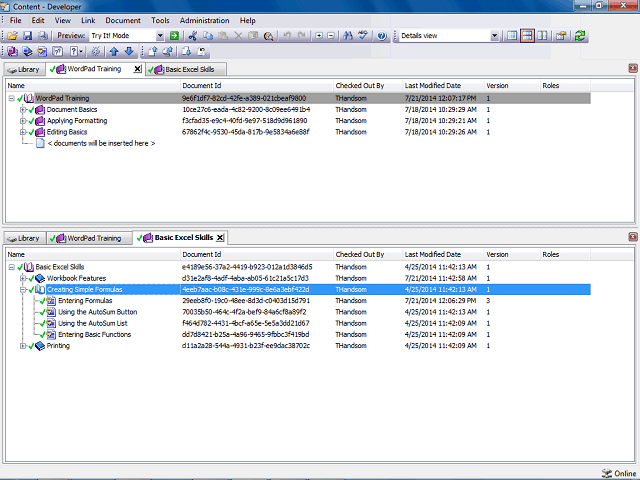Viewport: 640px width, 480px height.
Task: Expand the Printing node
Action: coord(23,346)
